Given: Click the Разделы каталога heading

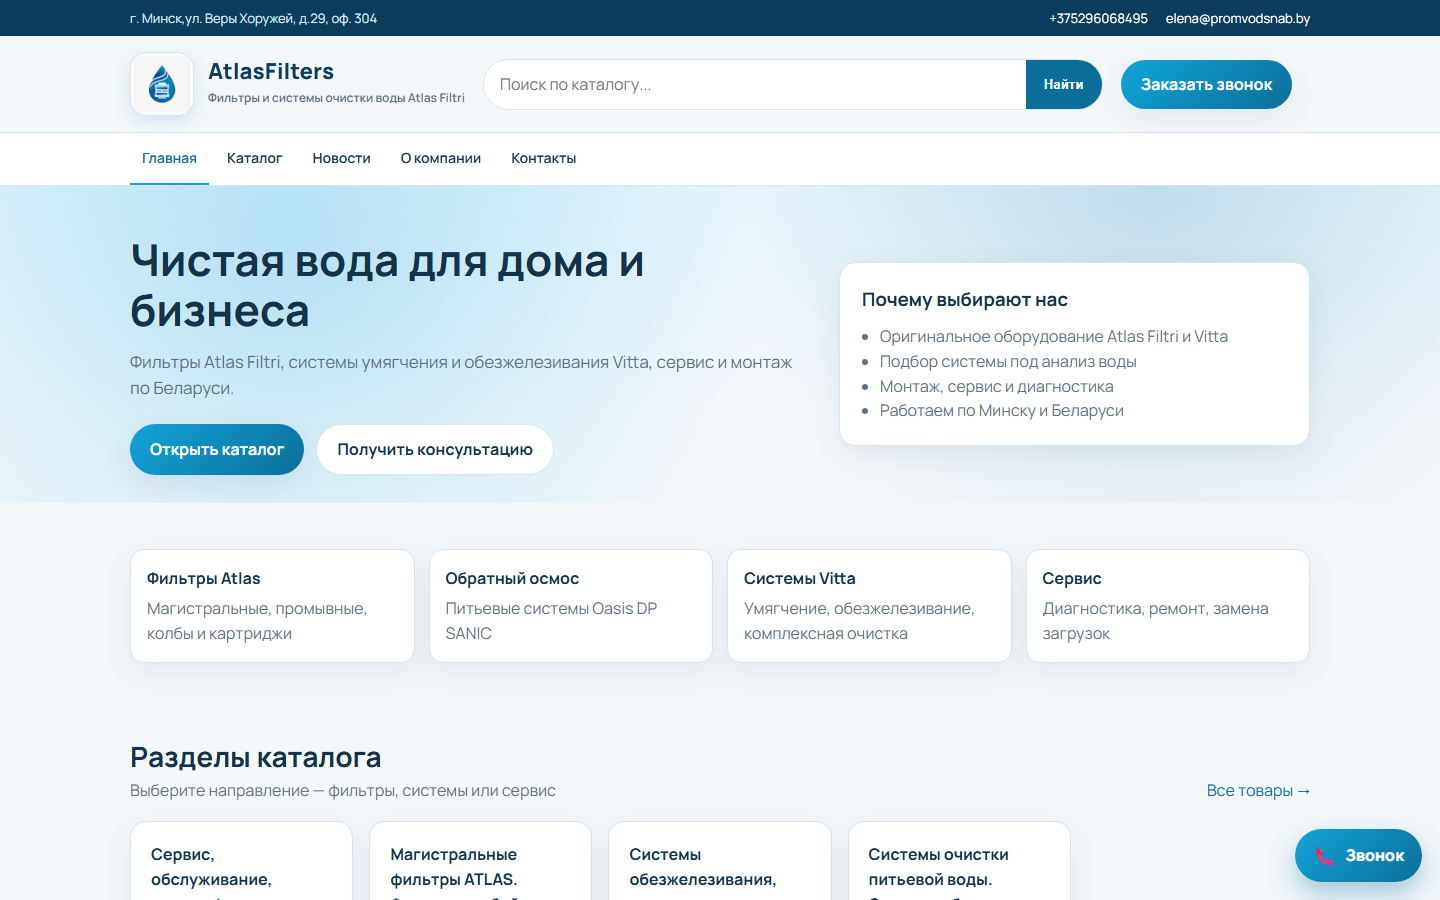Looking at the screenshot, I should 255,757.
